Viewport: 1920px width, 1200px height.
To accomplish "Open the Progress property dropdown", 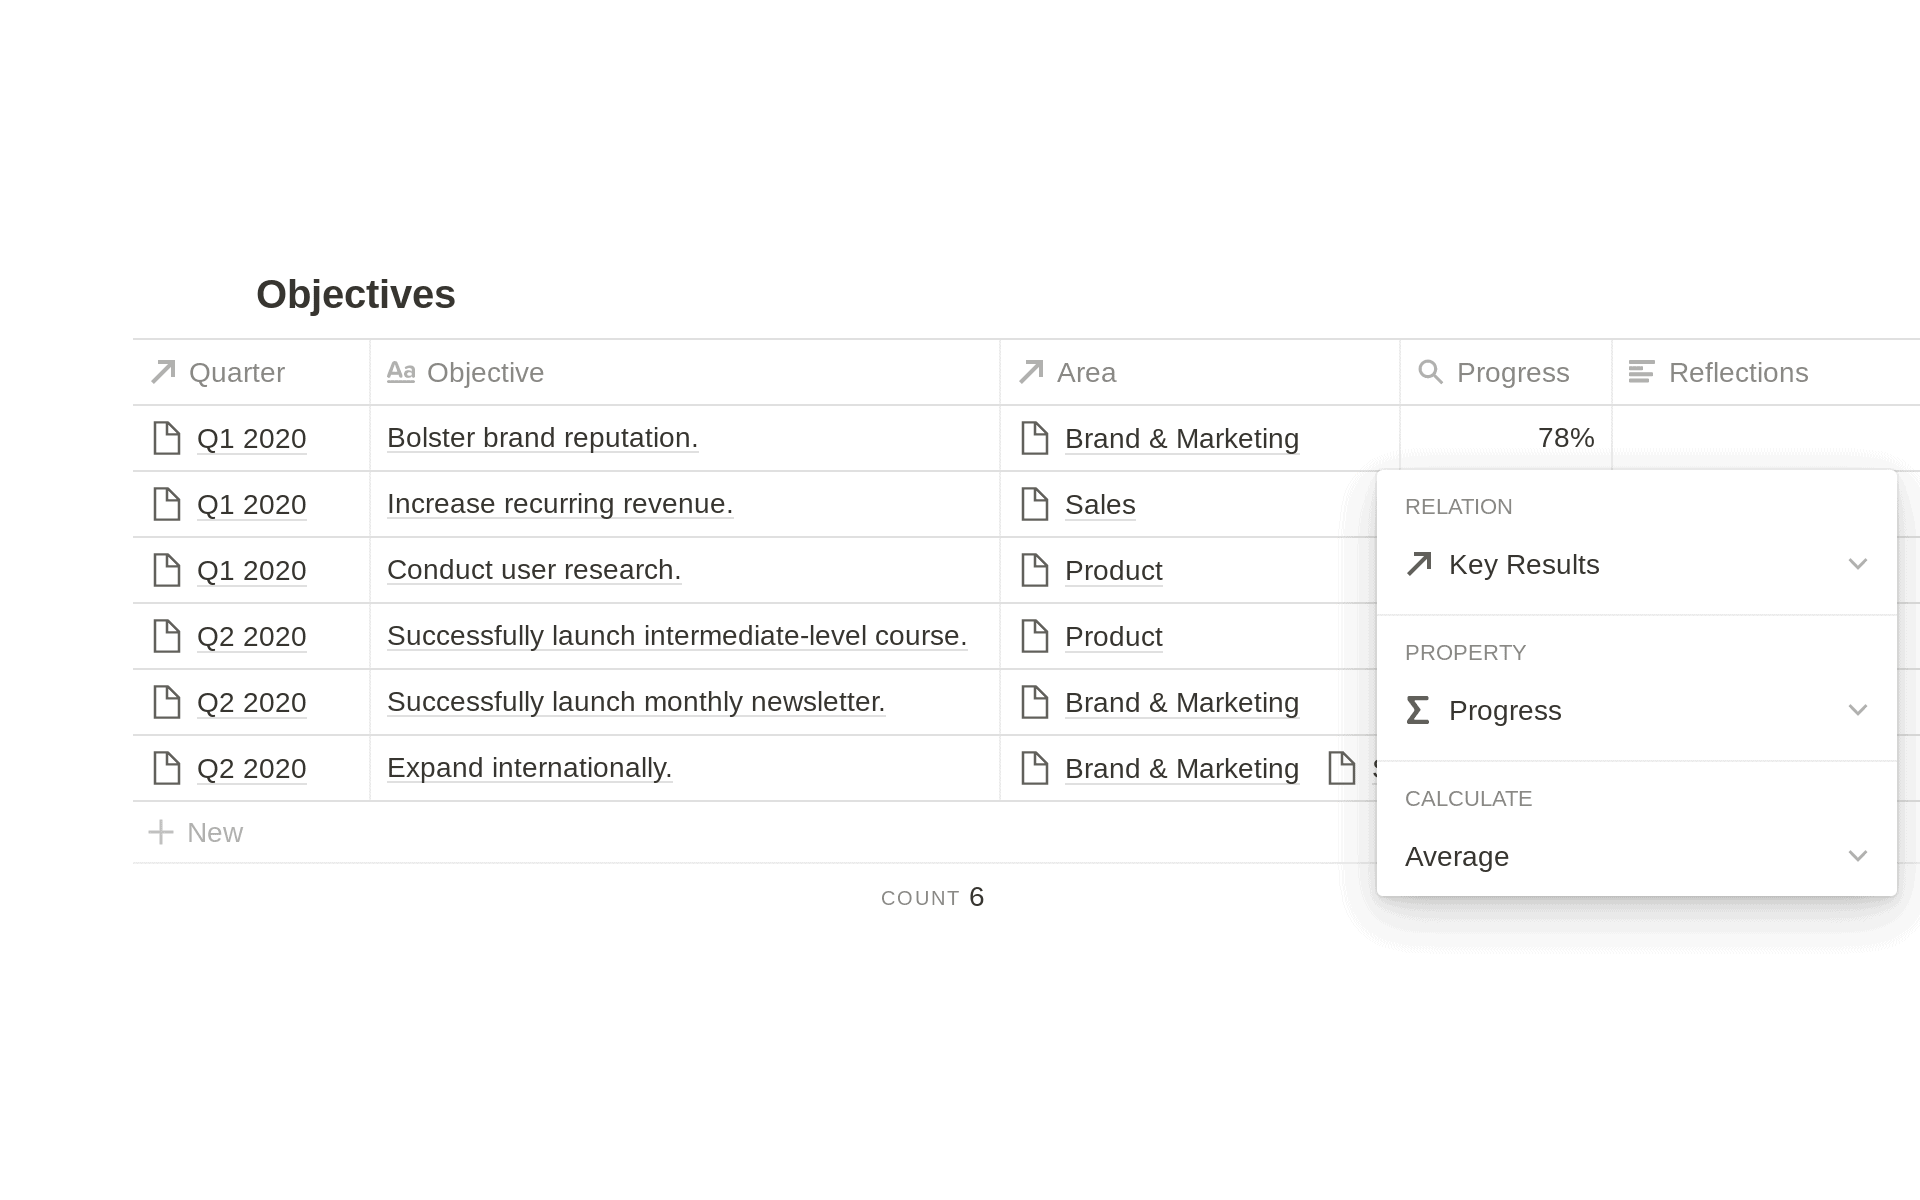I will 1858,710.
